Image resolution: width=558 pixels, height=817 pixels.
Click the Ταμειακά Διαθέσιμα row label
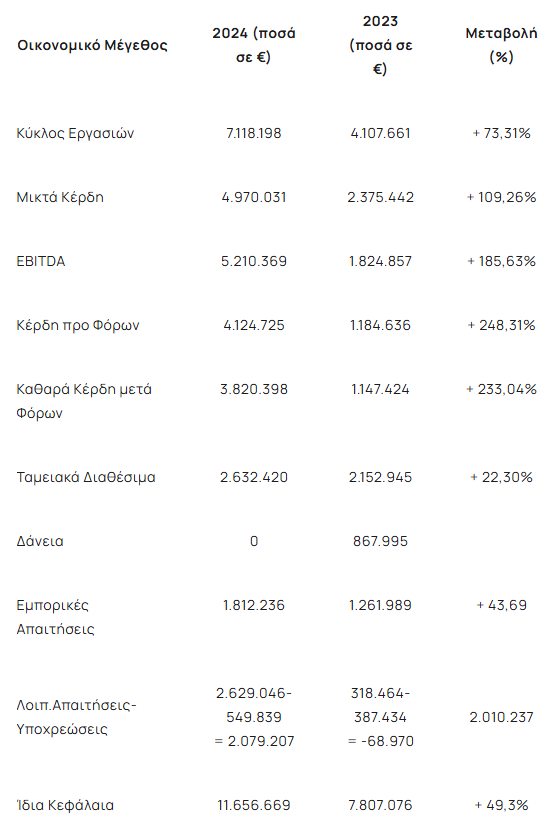(86, 477)
